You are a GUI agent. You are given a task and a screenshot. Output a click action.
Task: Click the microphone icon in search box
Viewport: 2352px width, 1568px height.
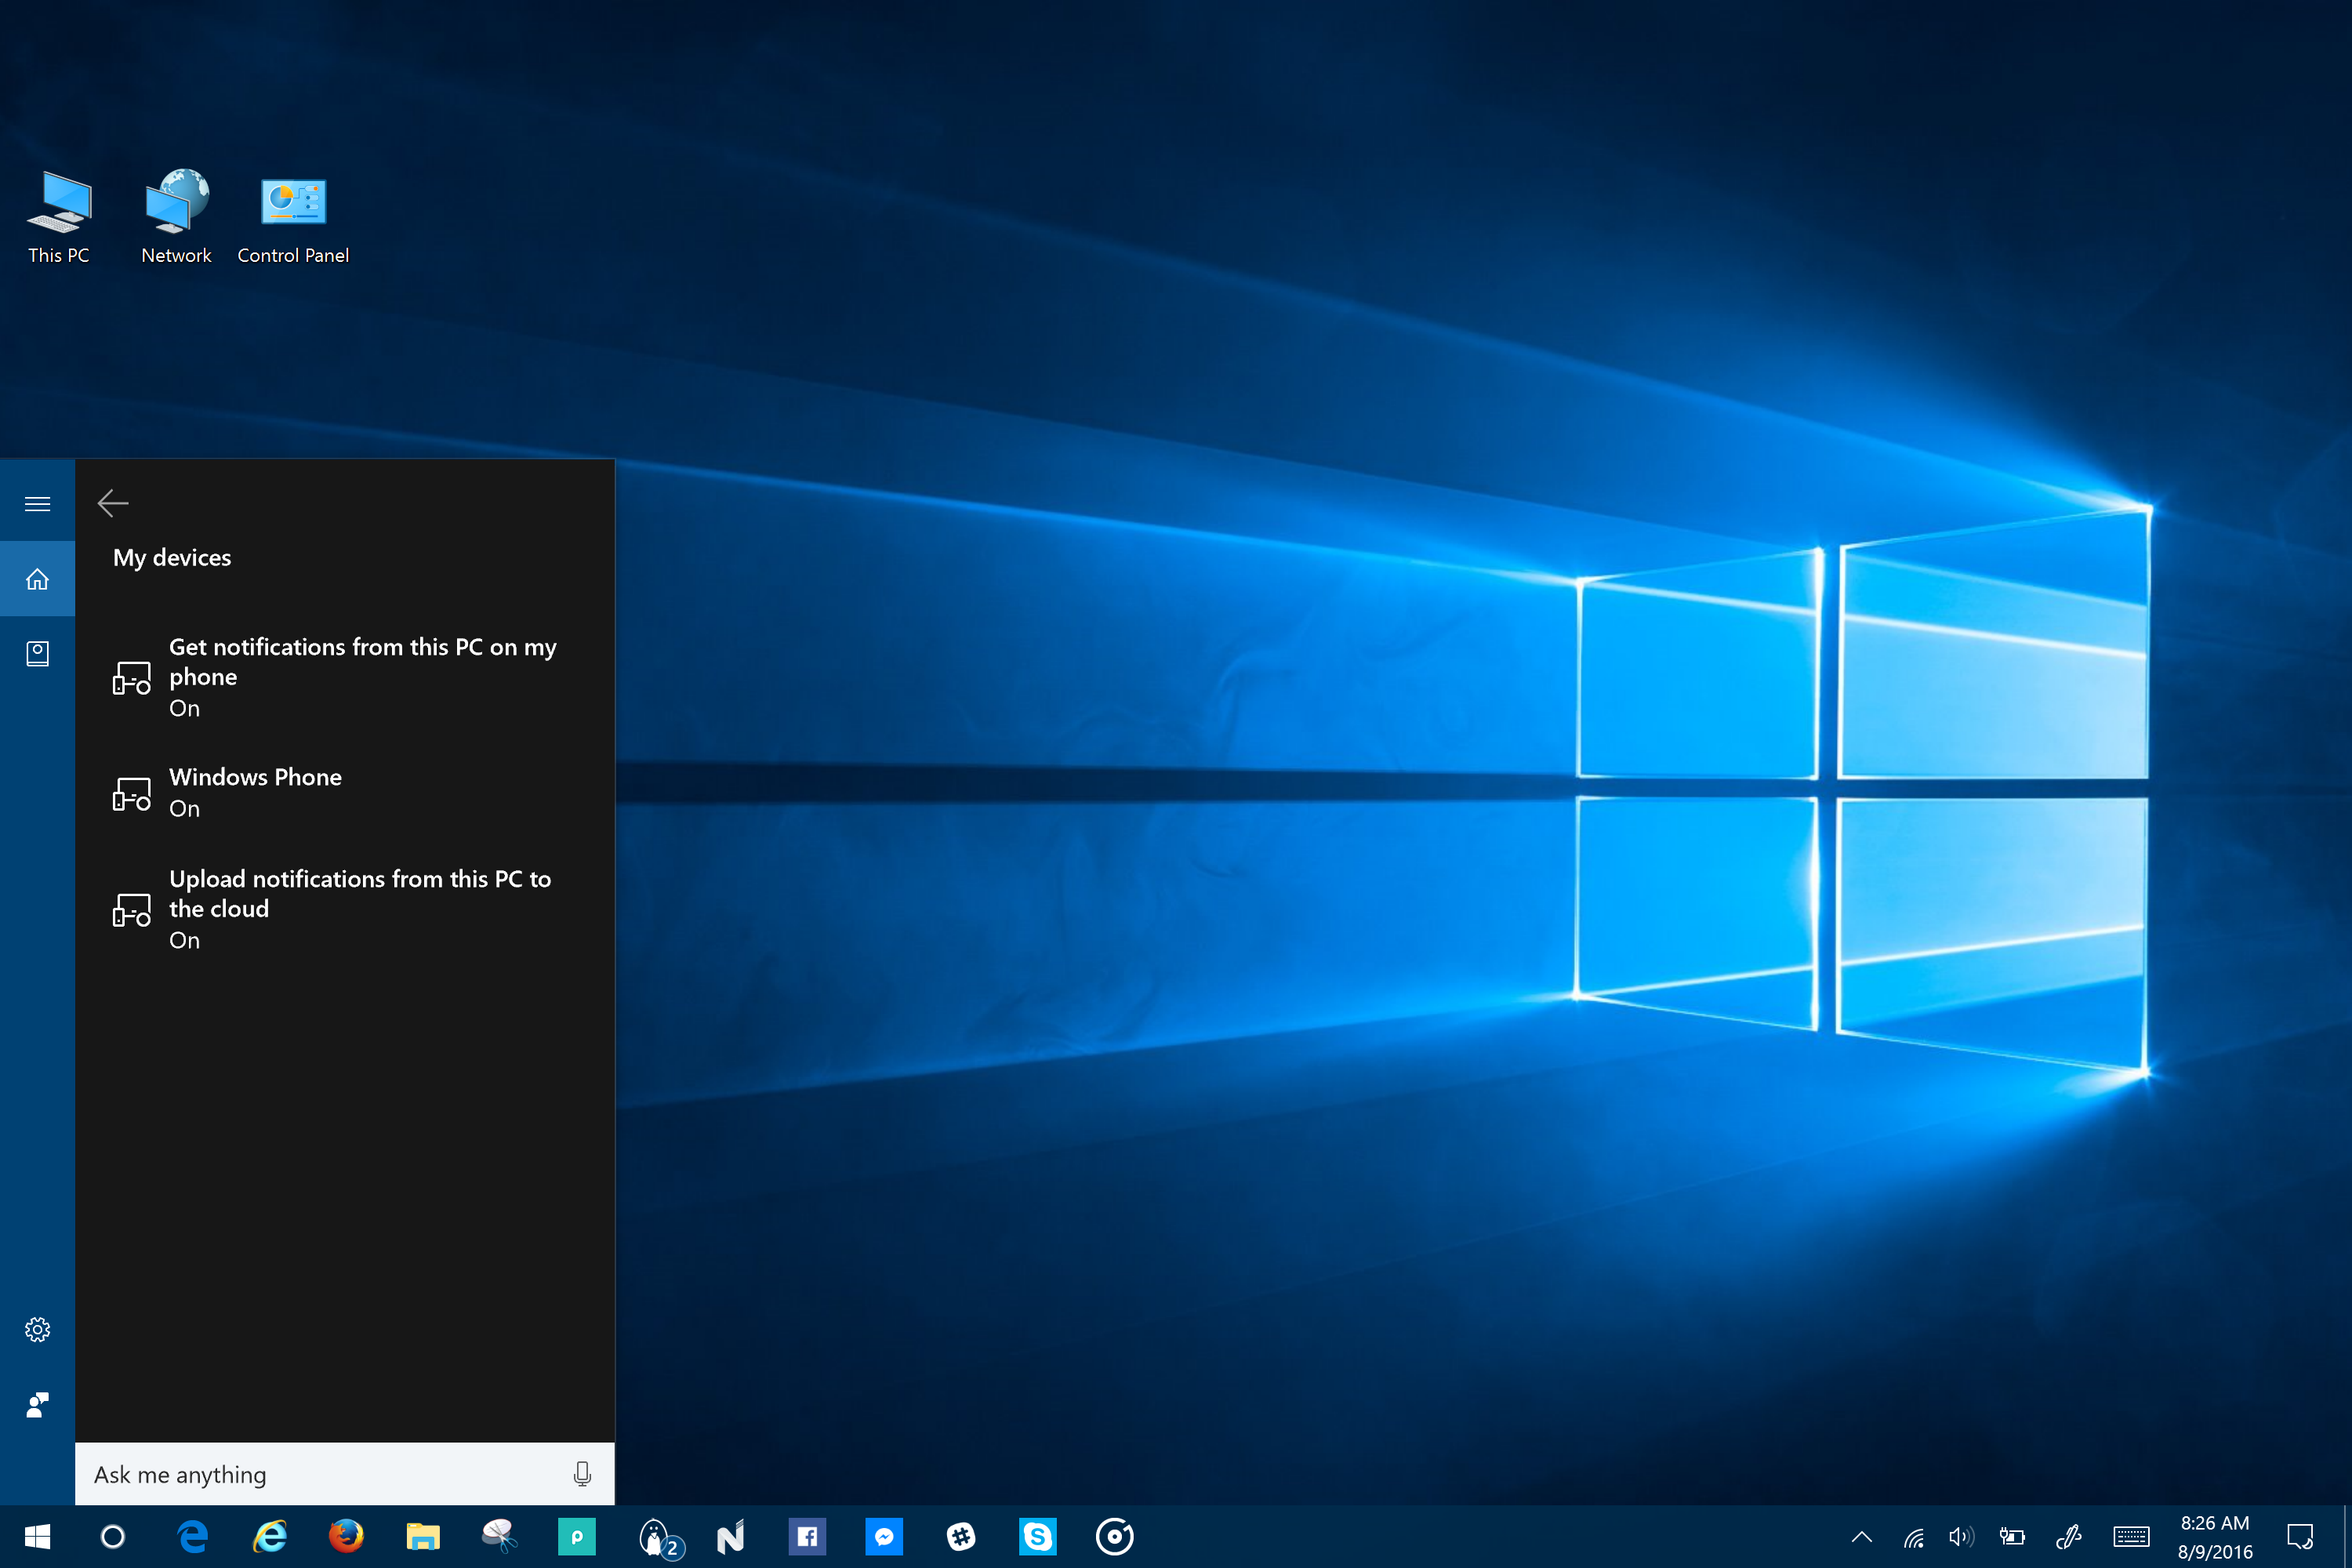(x=582, y=1474)
